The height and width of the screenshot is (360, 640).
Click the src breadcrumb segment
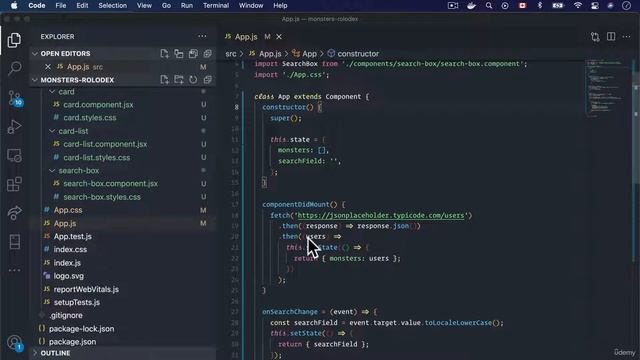pos(231,53)
